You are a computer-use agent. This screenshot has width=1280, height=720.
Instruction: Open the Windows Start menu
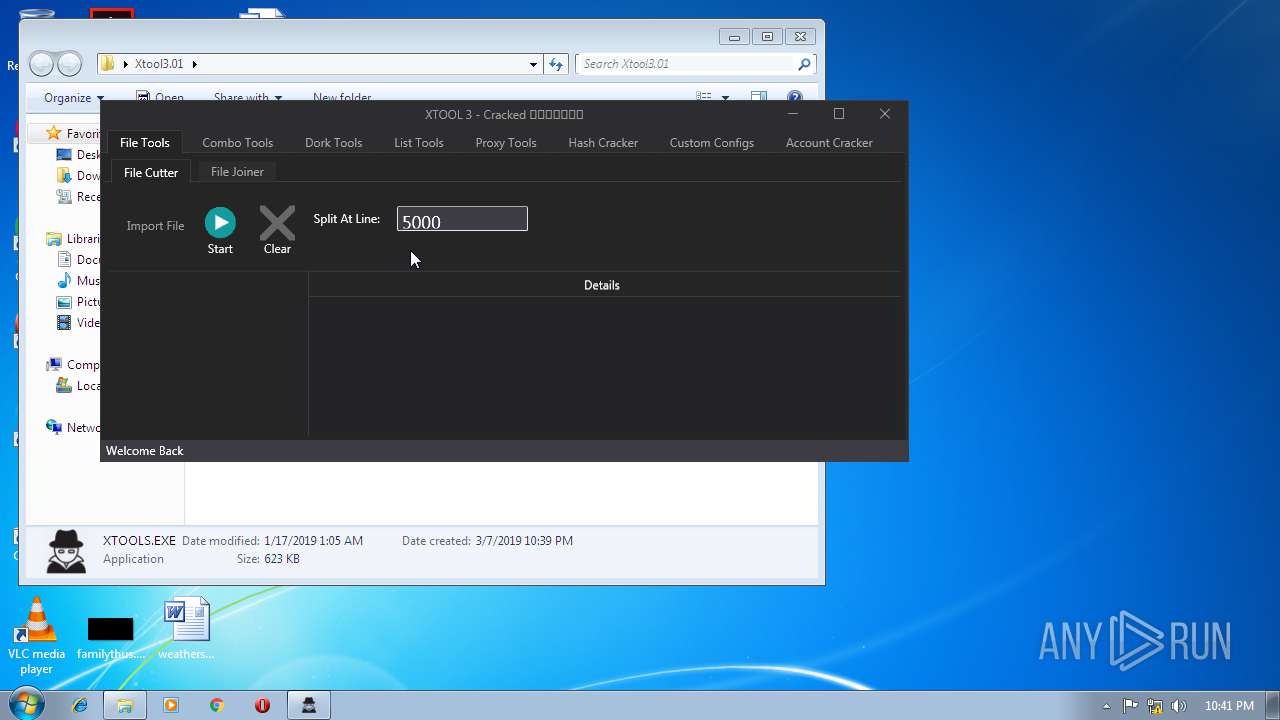(27, 705)
